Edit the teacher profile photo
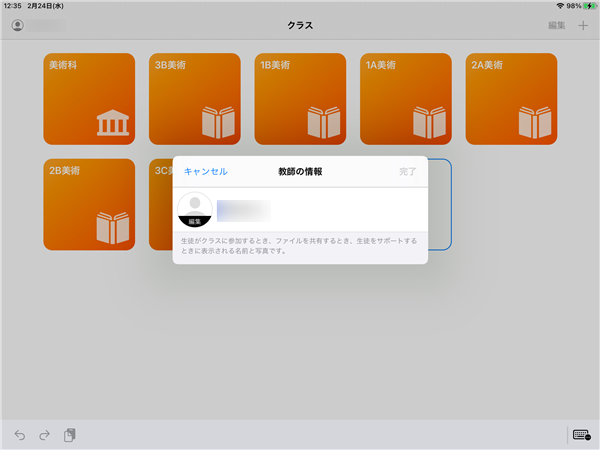This screenshot has height=450, width=600. click(x=195, y=210)
